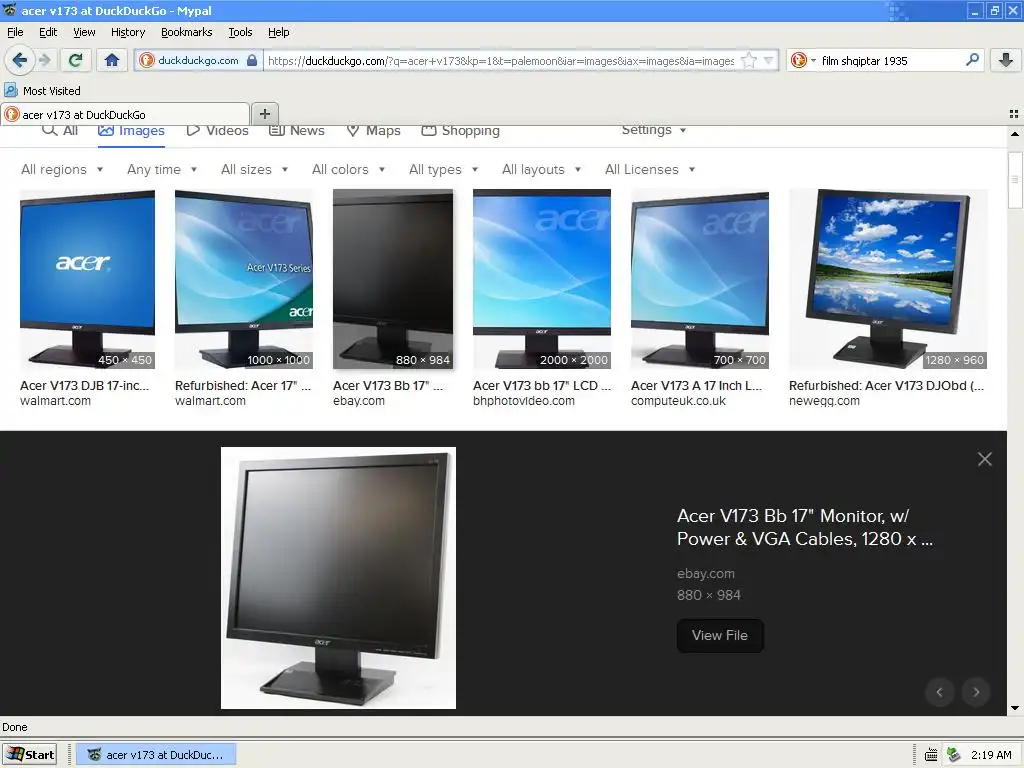Click the page scrollbar up arrow

coord(1015,134)
